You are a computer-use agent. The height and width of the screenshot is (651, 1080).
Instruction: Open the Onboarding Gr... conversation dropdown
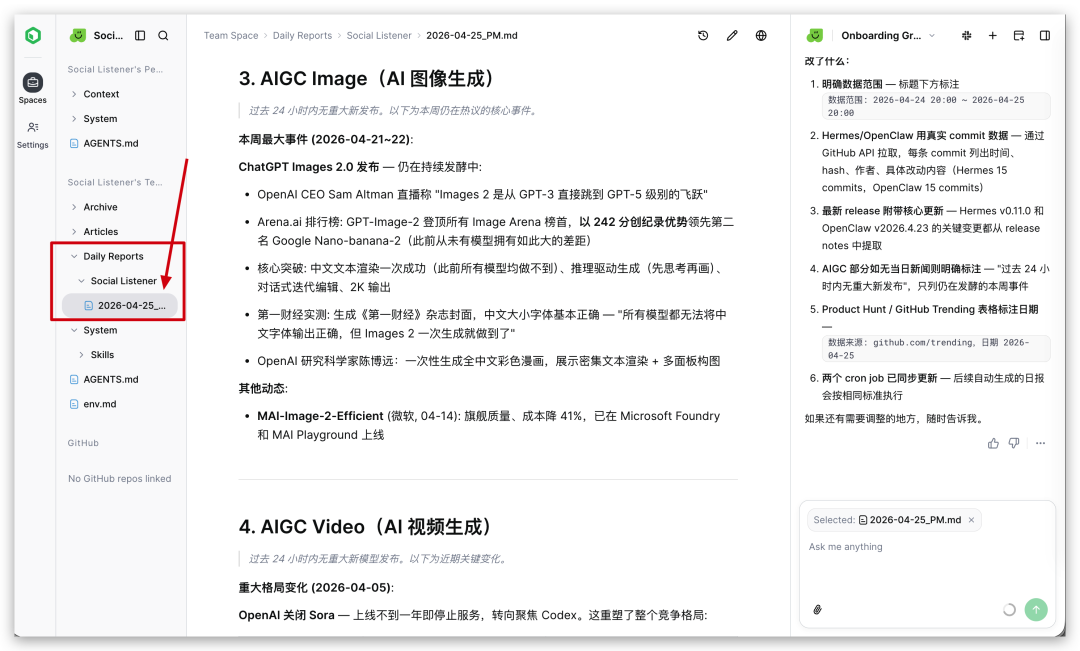point(888,35)
